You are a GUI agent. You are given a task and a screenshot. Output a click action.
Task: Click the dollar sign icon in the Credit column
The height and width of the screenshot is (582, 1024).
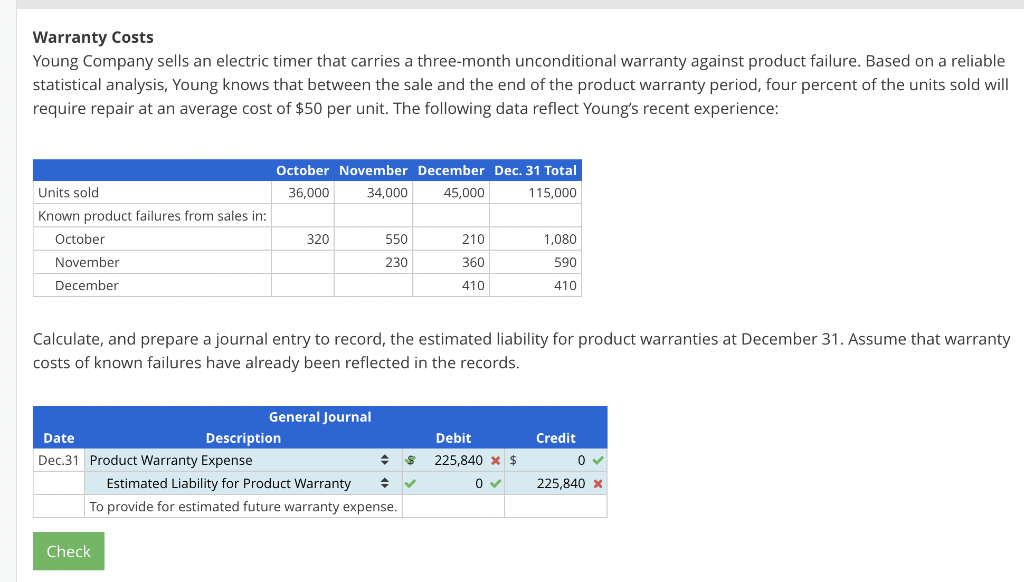(x=511, y=460)
